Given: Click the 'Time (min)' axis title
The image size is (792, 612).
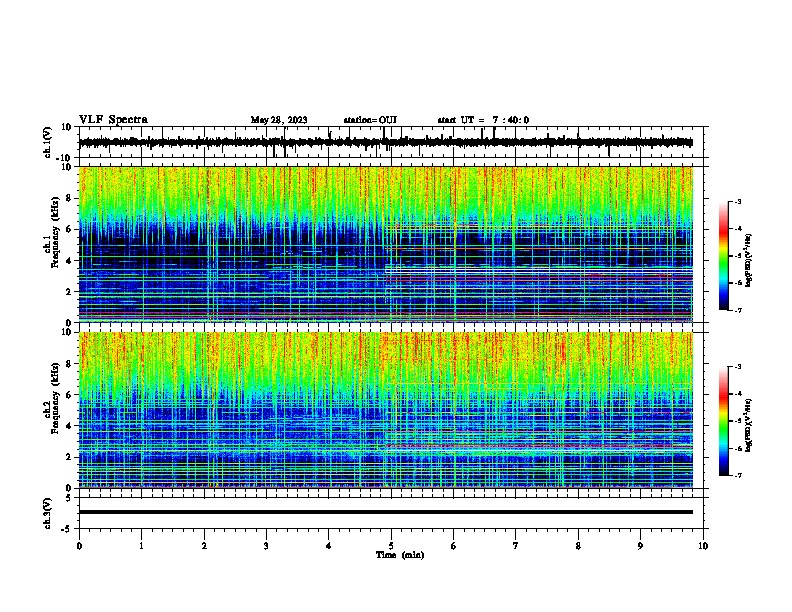Looking at the screenshot, I should [400, 555].
